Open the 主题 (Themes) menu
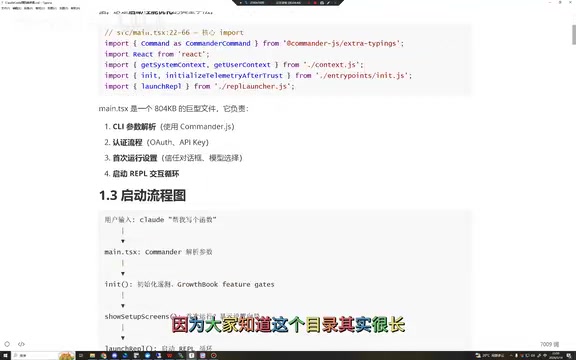Image resolution: width=576 pixels, height=360 pixels. 64,8
